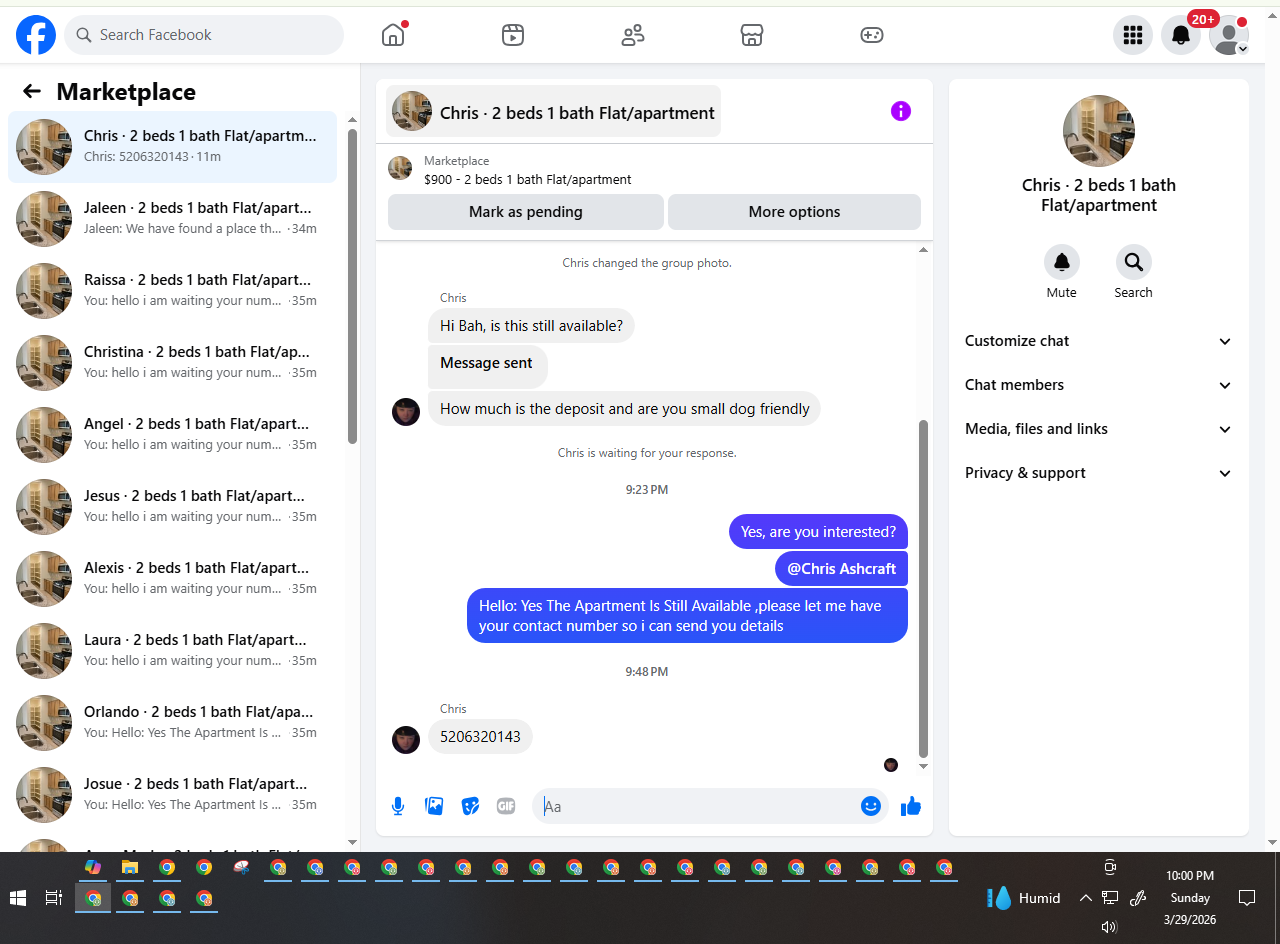Open the More options menu

(x=794, y=212)
